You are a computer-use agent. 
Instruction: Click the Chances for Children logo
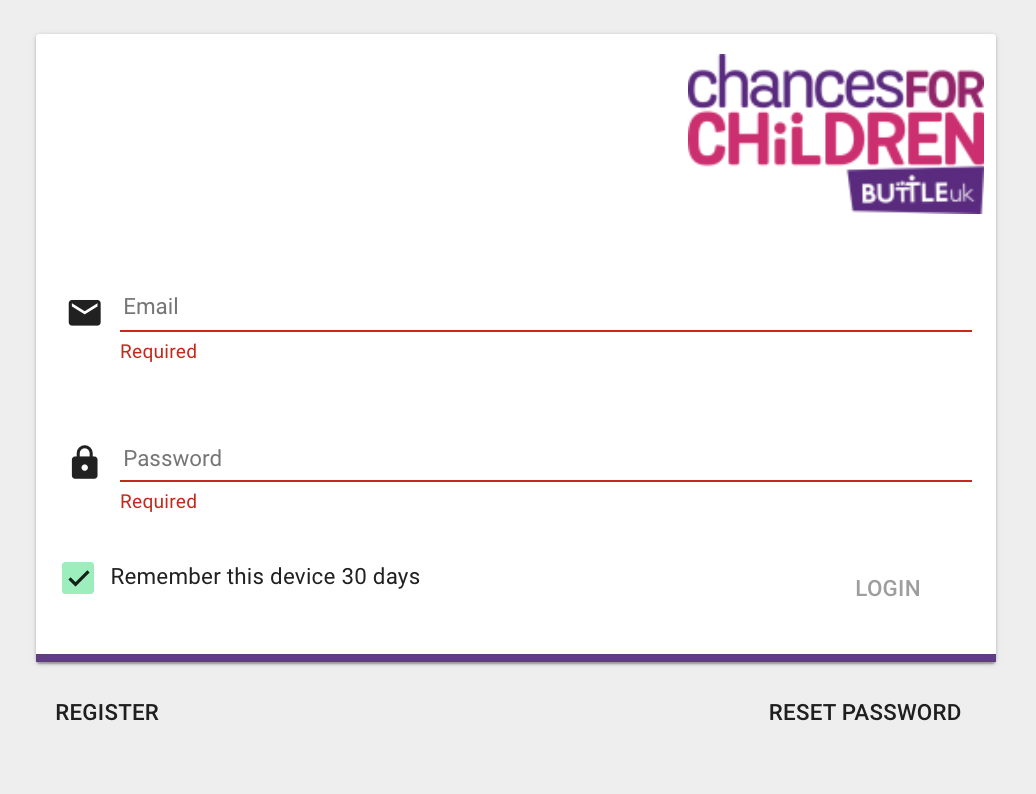pos(836,132)
